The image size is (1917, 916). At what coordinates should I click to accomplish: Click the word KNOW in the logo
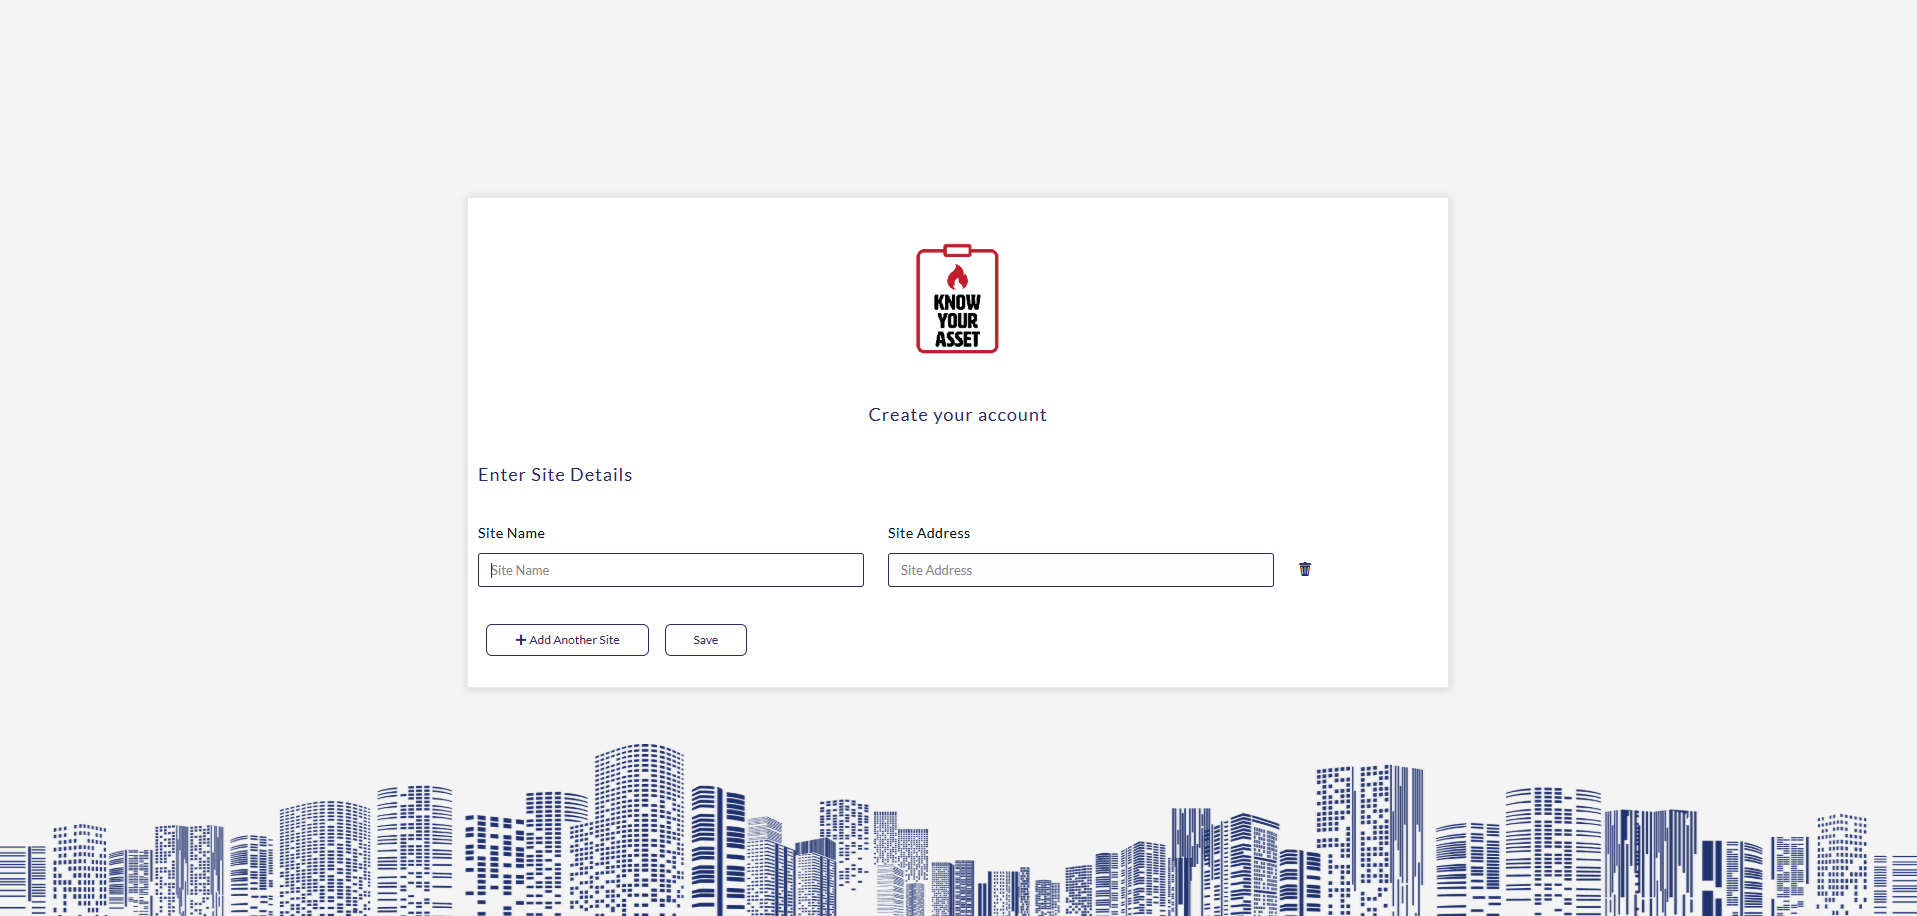coord(957,302)
